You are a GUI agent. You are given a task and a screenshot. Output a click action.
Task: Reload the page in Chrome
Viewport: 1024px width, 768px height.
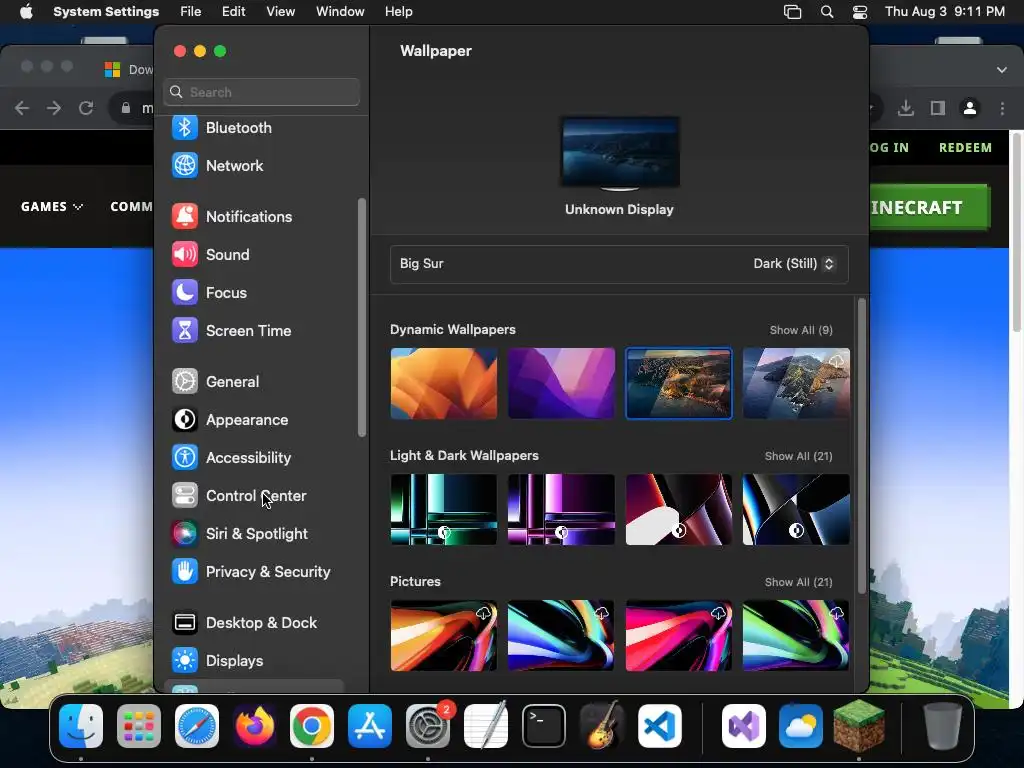pyautogui.click(x=86, y=108)
